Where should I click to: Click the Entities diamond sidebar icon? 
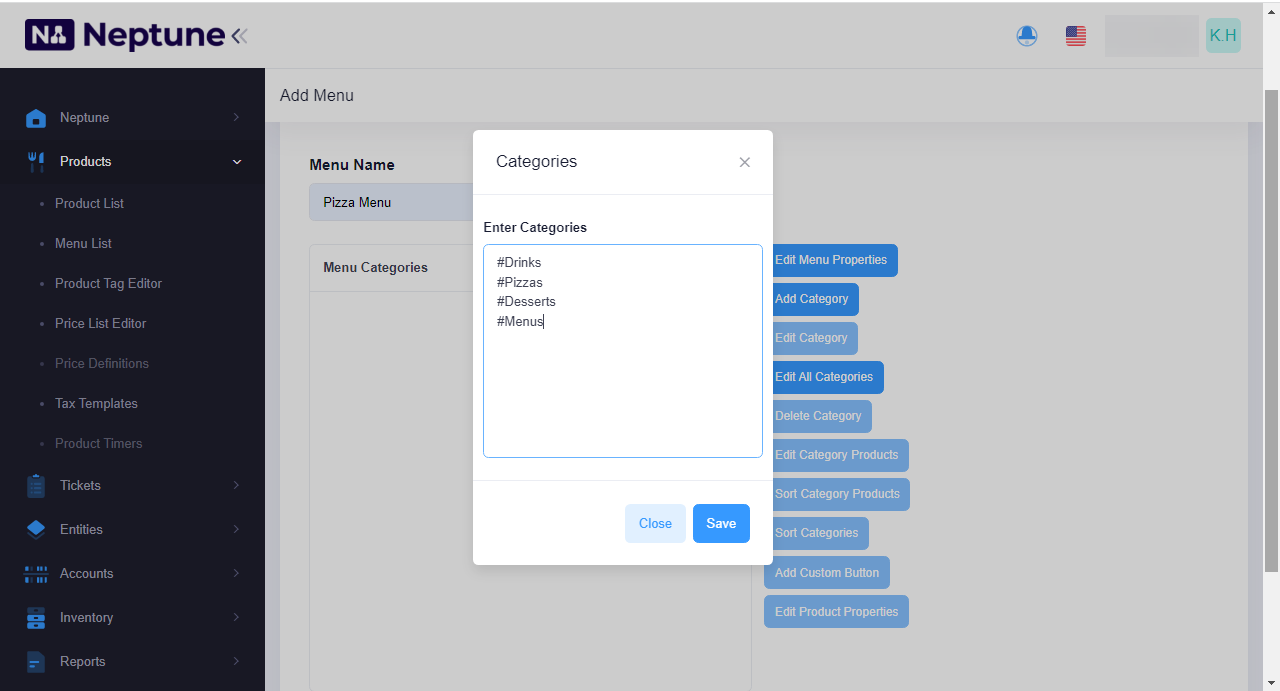click(36, 529)
